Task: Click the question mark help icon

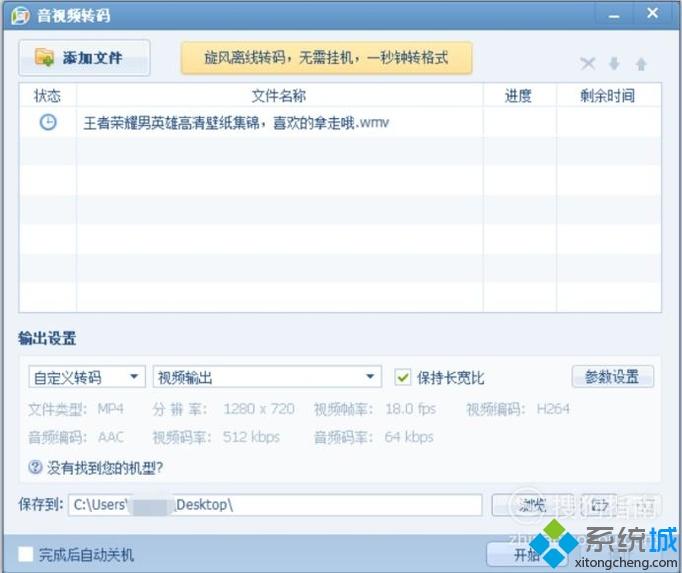Action: click(35, 467)
